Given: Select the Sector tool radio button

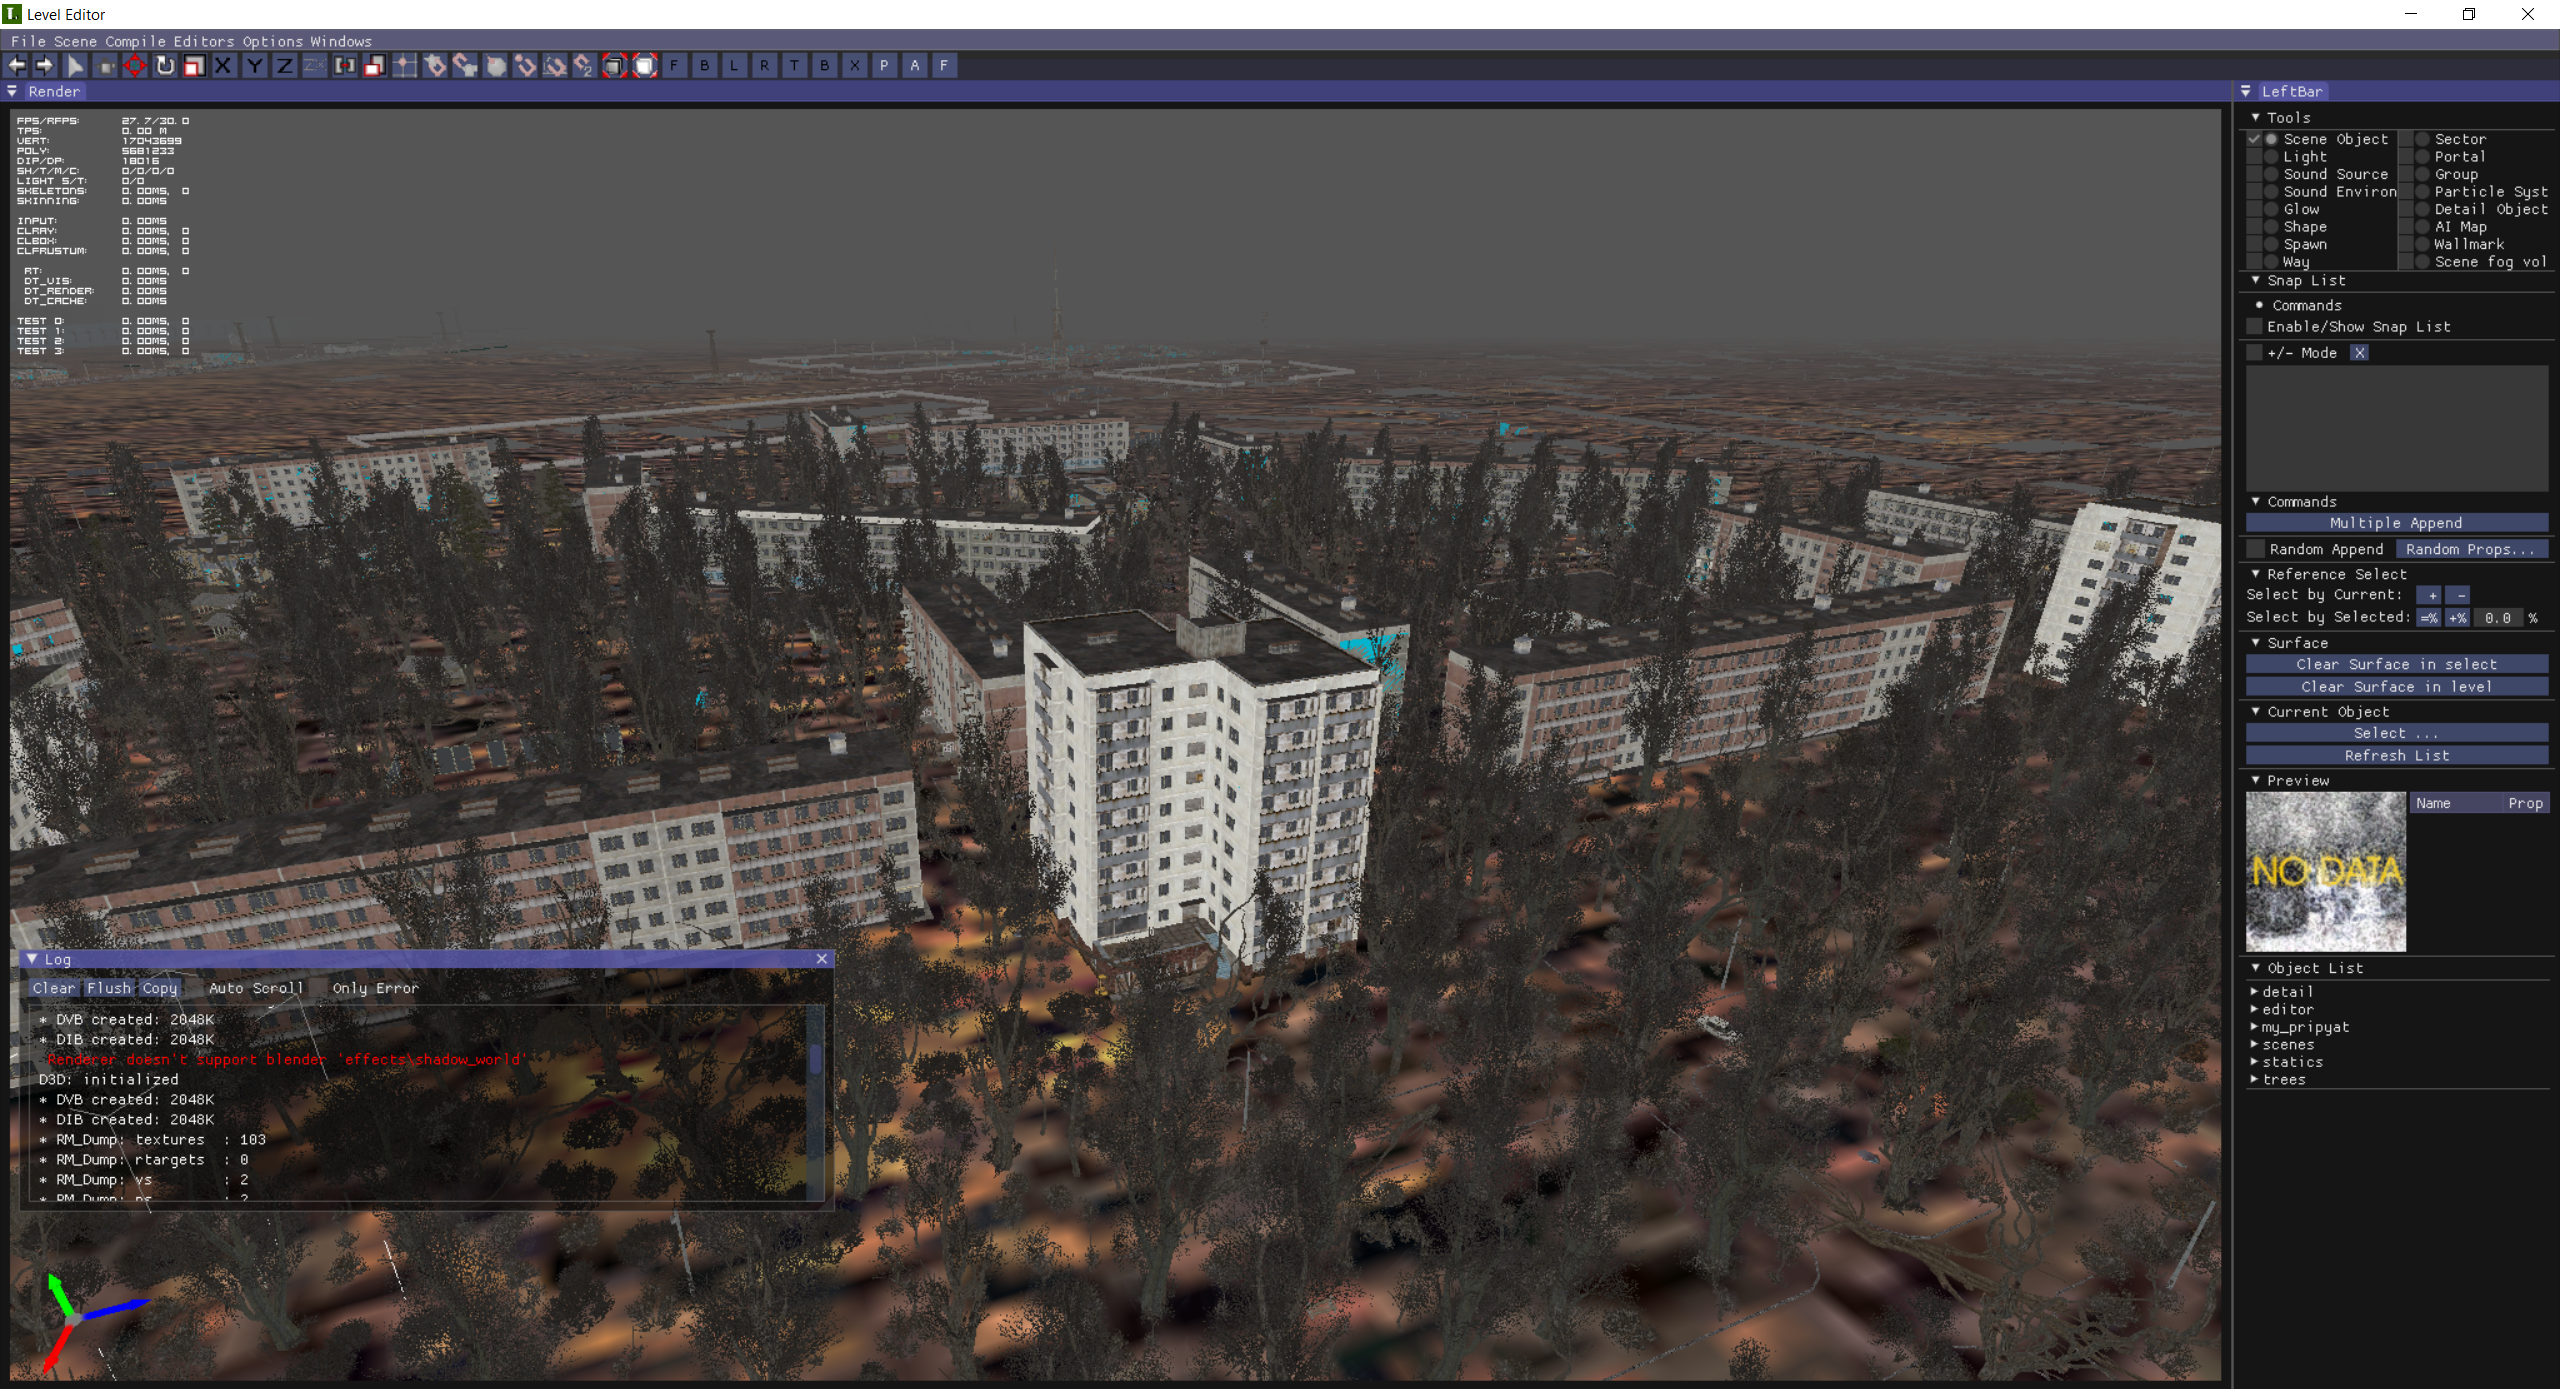Looking at the screenshot, I should click(x=2423, y=139).
